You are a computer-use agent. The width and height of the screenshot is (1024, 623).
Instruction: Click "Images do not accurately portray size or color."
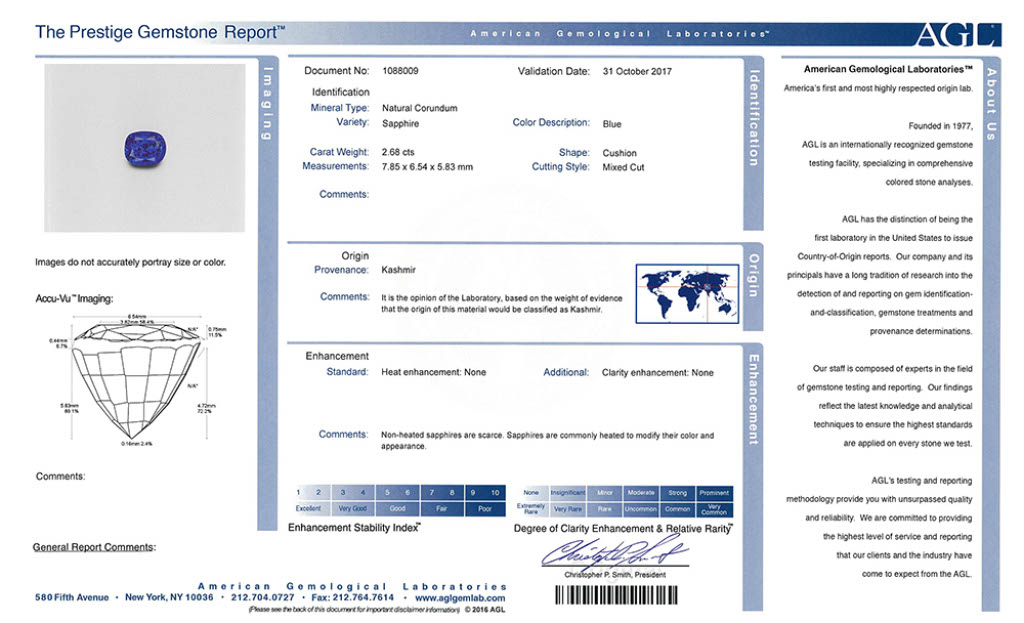[131, 263]
